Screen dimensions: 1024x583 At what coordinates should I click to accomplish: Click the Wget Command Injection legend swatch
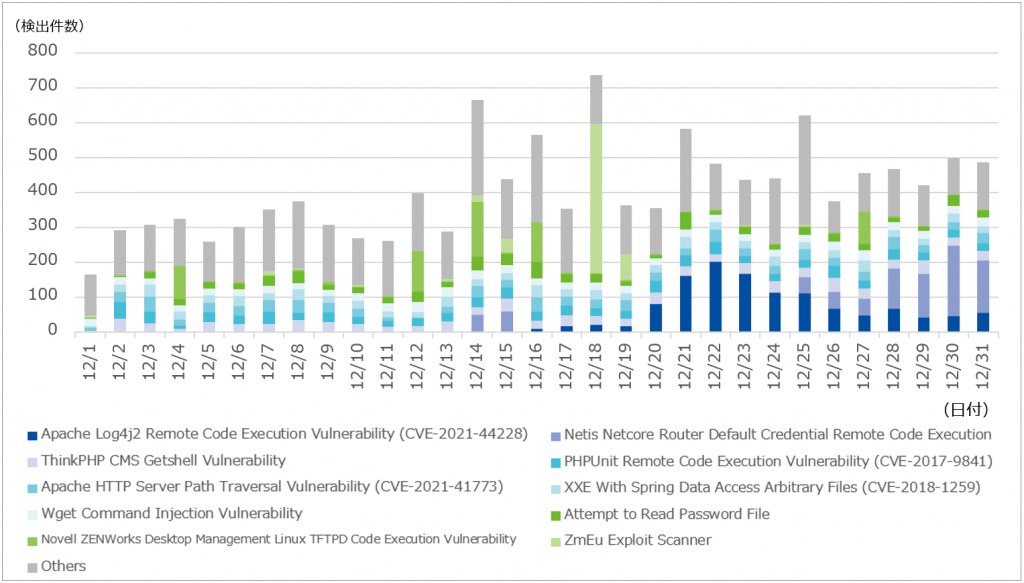click(33, 514)
